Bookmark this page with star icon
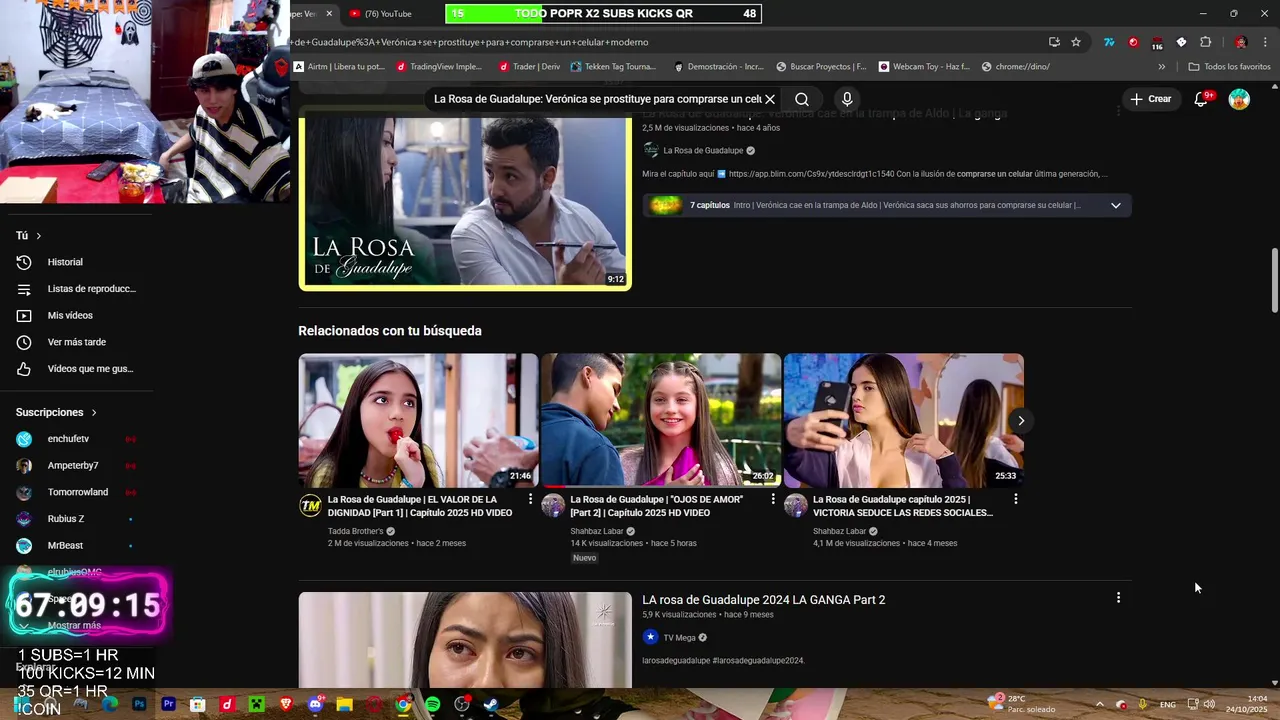Screen dimensions: 1280x720 1076,42
